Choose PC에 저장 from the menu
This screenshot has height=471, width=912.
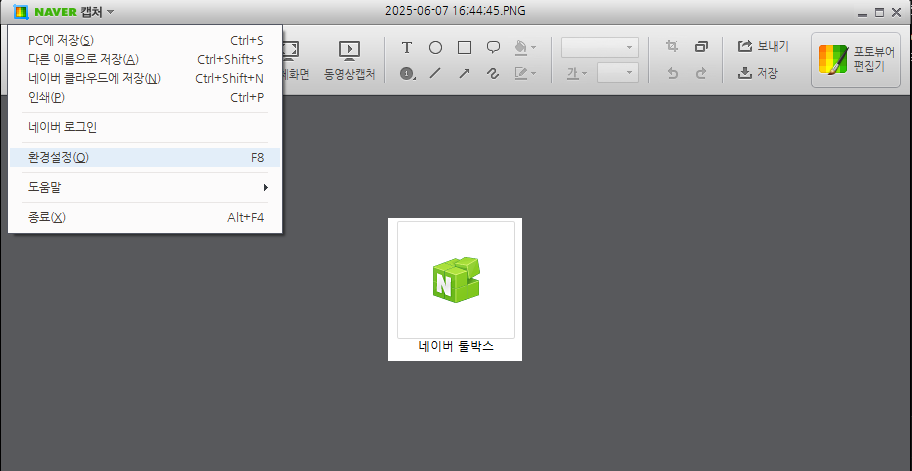(x=145, y=41)
